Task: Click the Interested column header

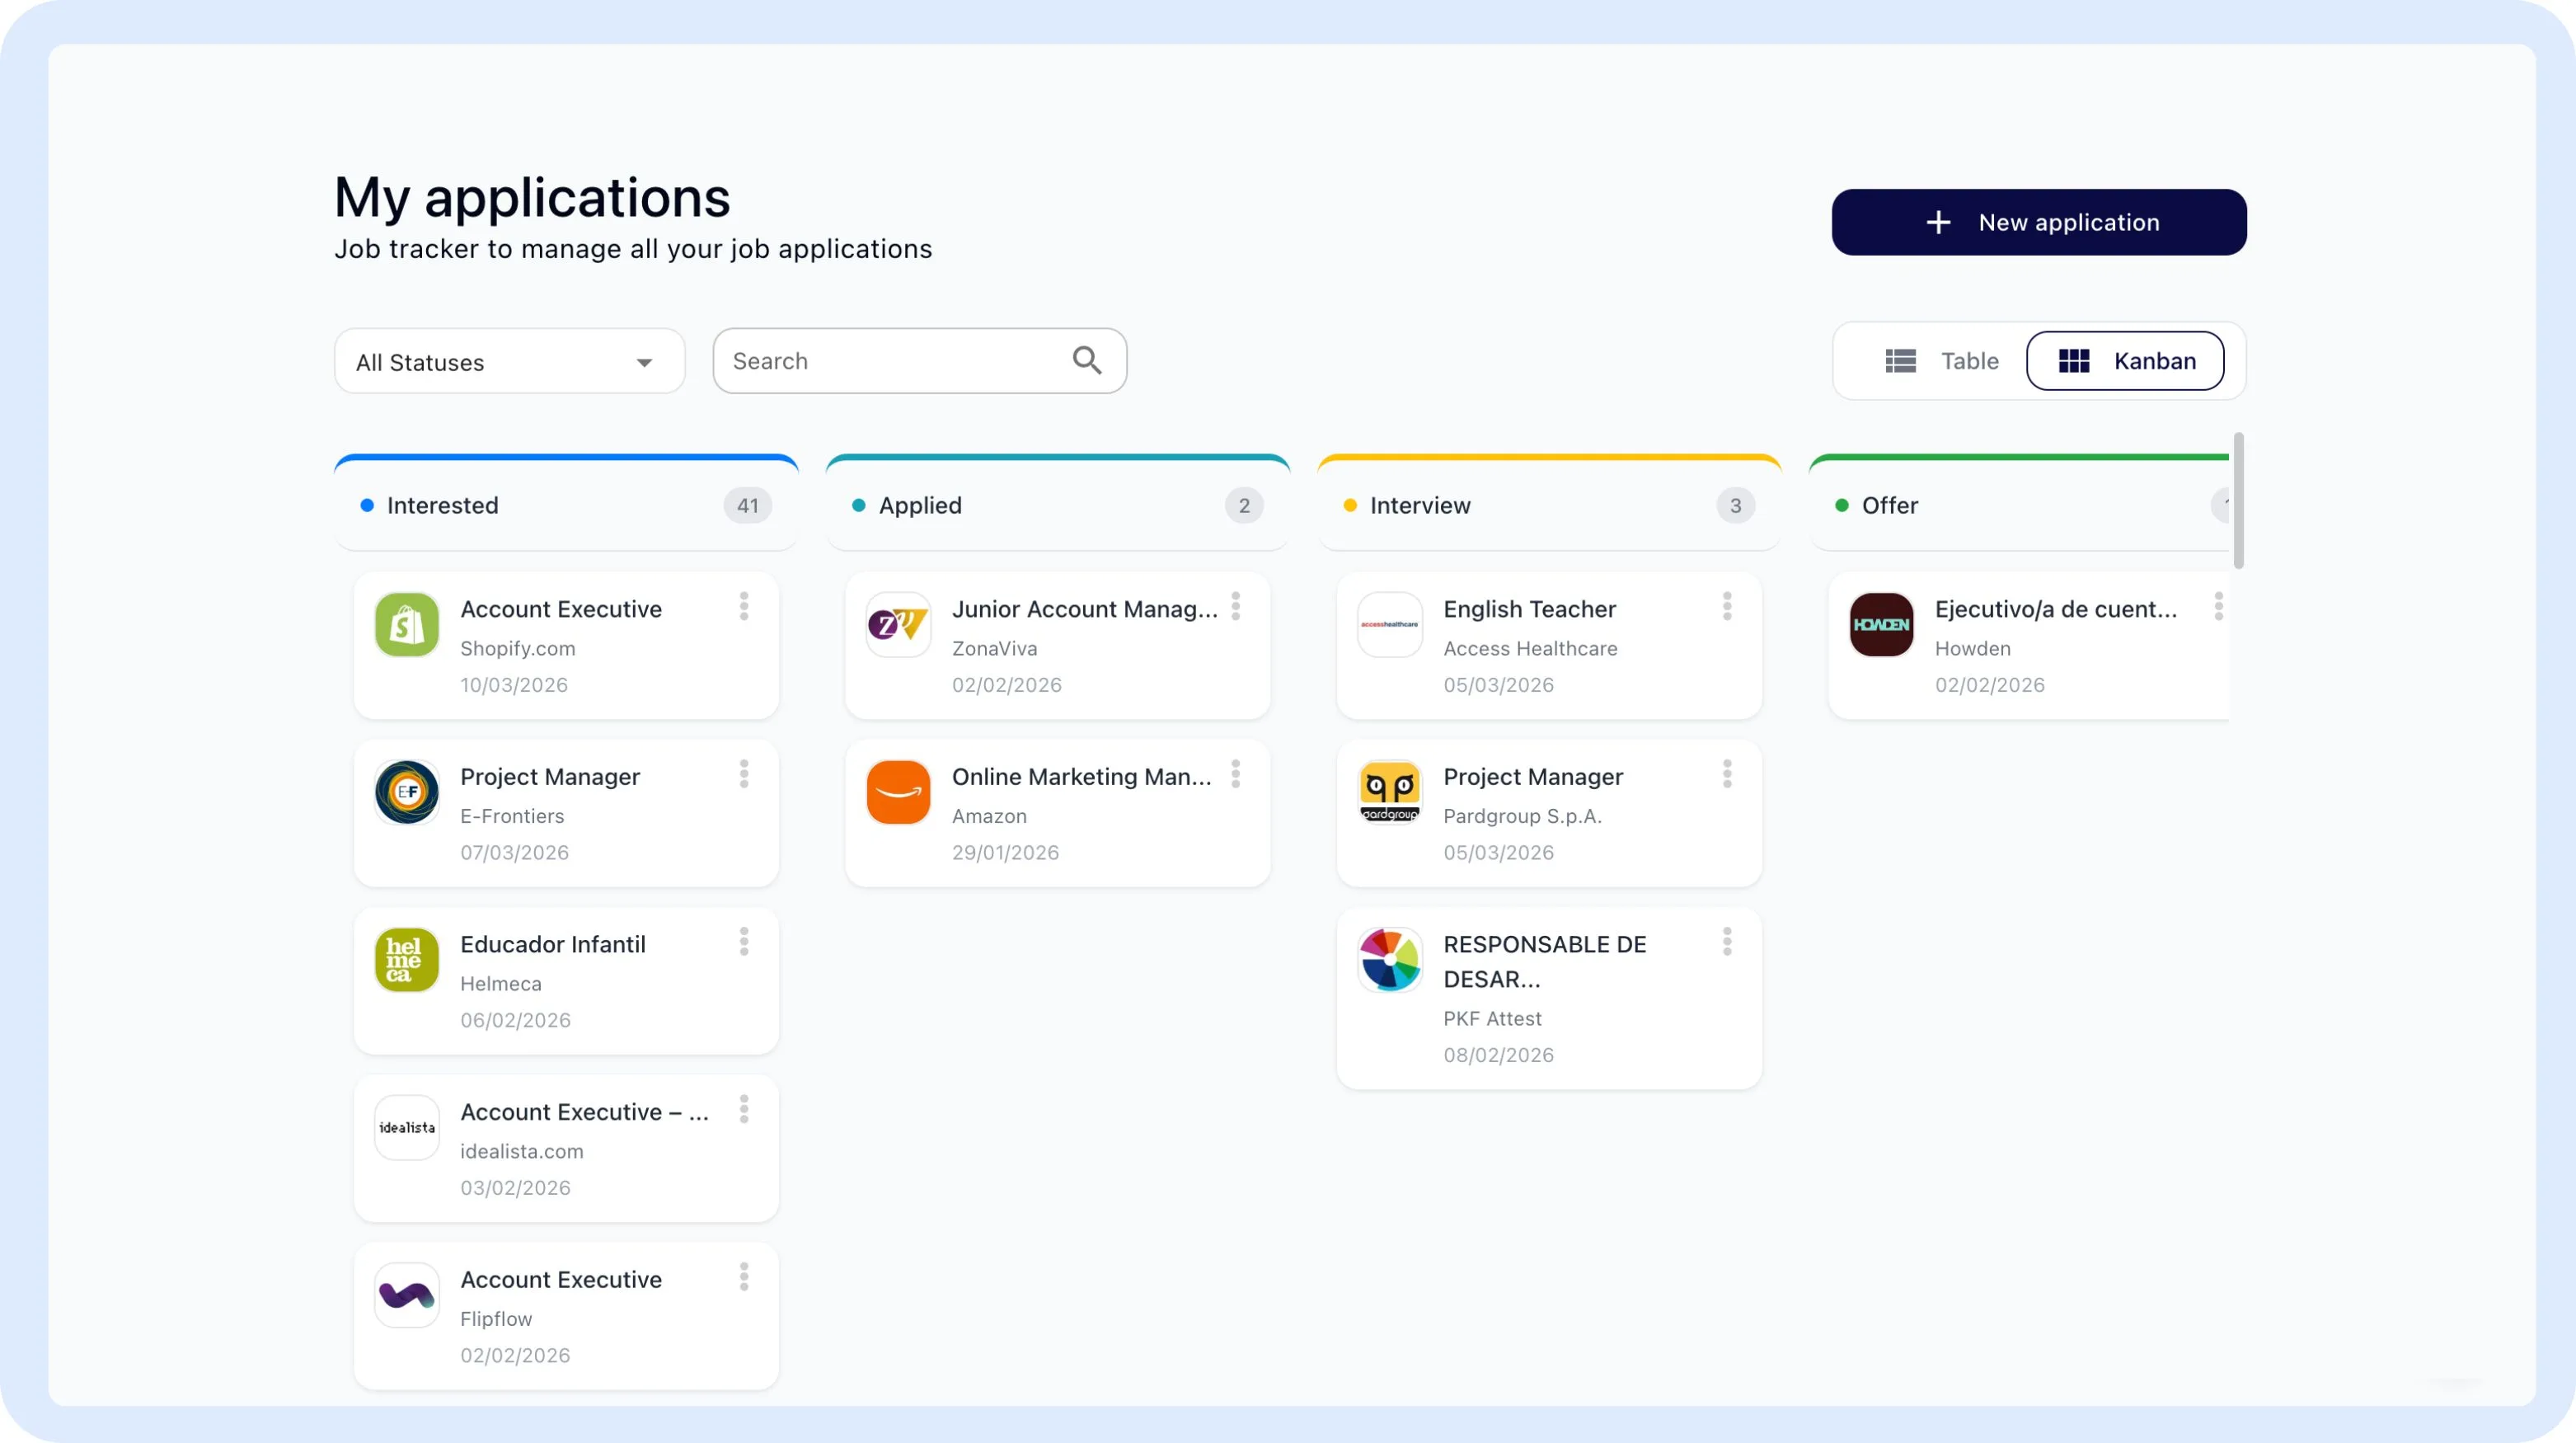Action: 443,506
